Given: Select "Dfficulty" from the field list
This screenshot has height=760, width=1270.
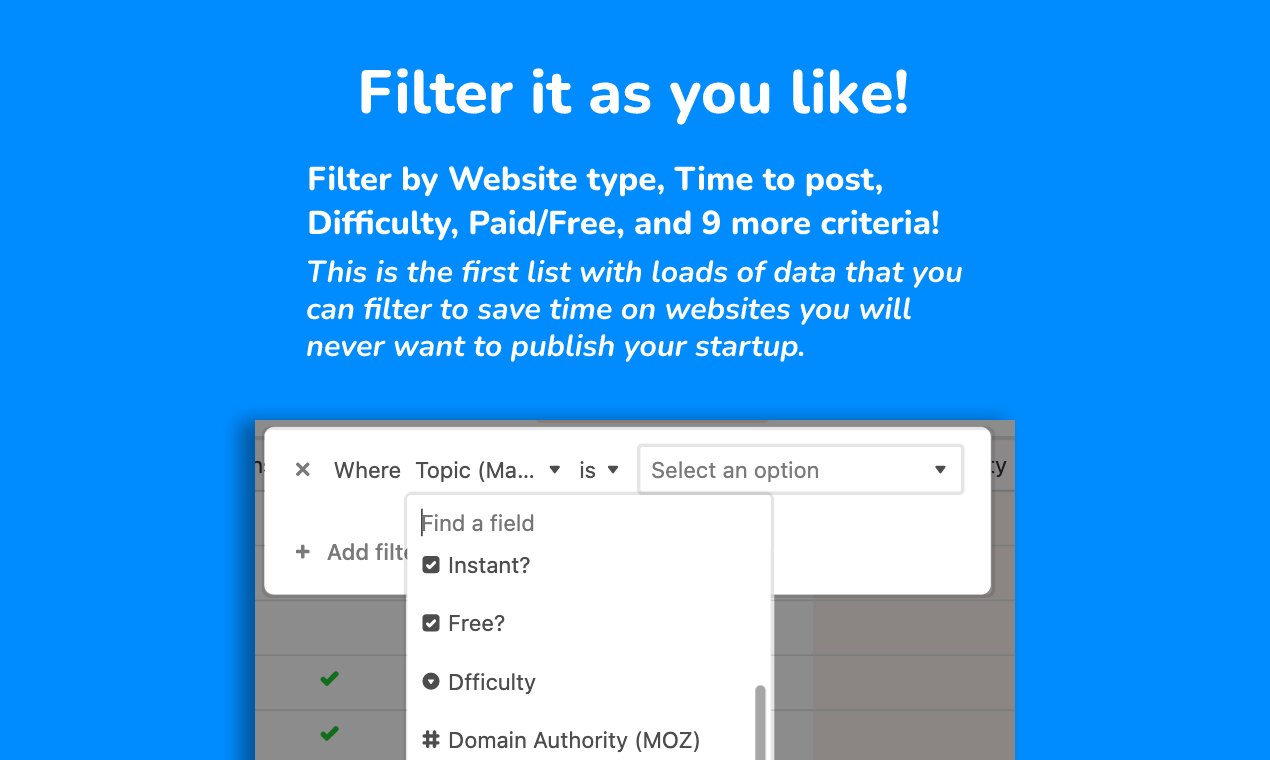Looking at the screenshot, I should (x=491, y=681).
